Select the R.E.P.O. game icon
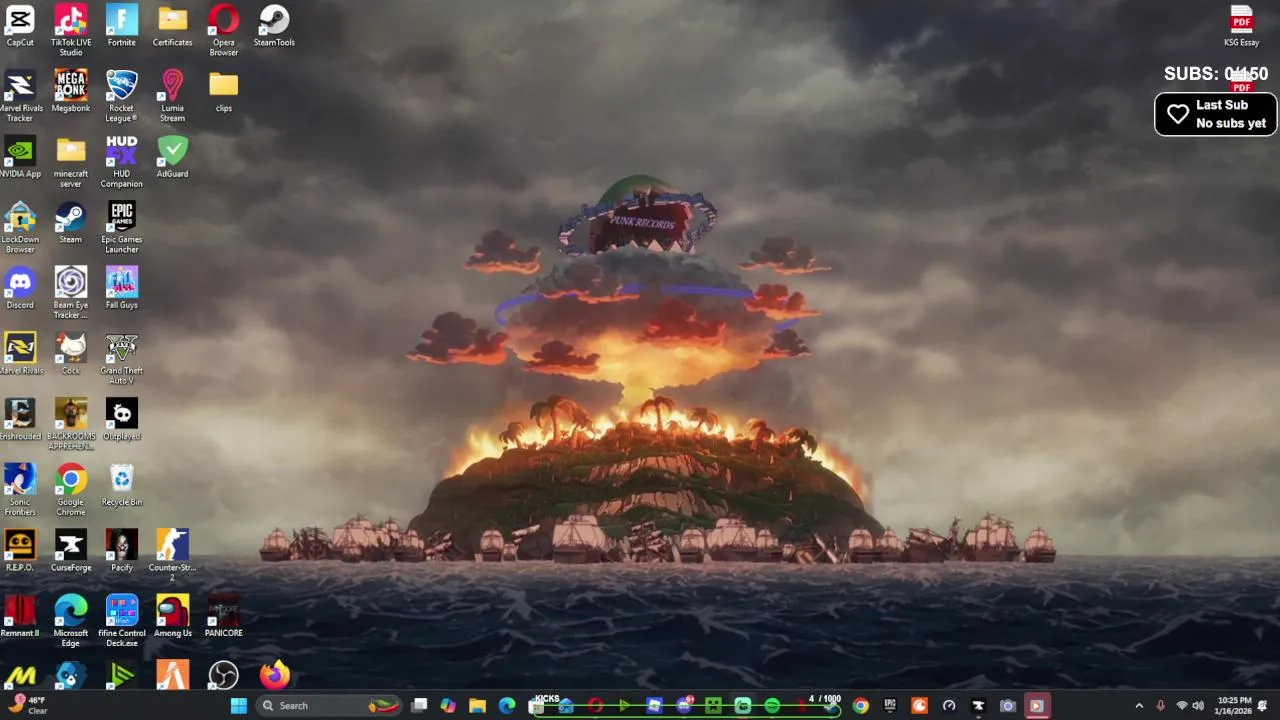Viewport: 1280px width, 720px height. (20, 550)
